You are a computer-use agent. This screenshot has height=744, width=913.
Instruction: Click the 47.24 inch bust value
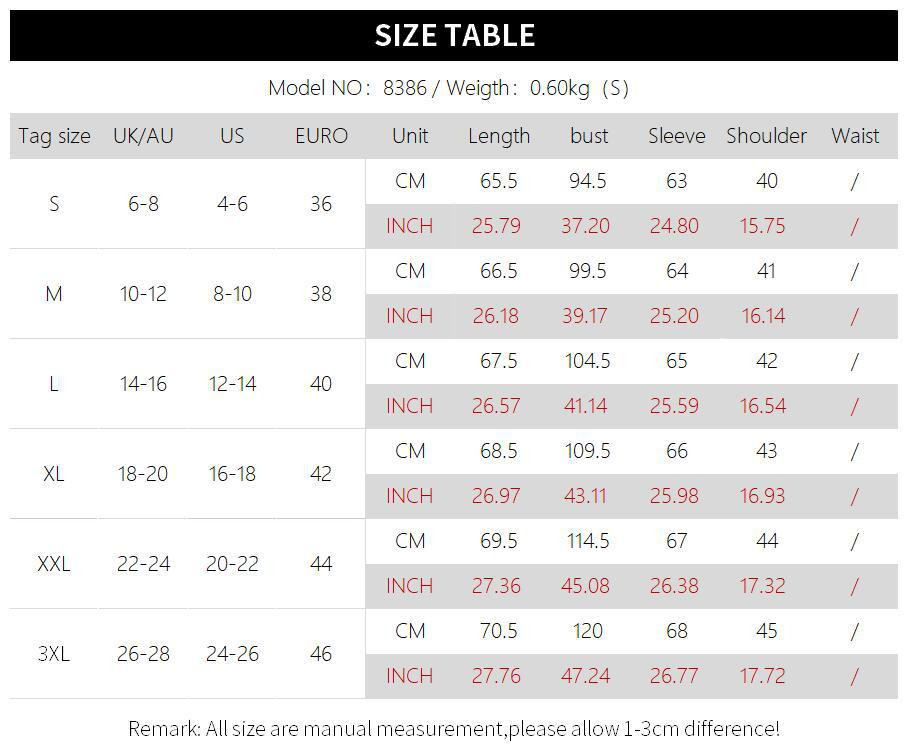[x=585, y=676]
